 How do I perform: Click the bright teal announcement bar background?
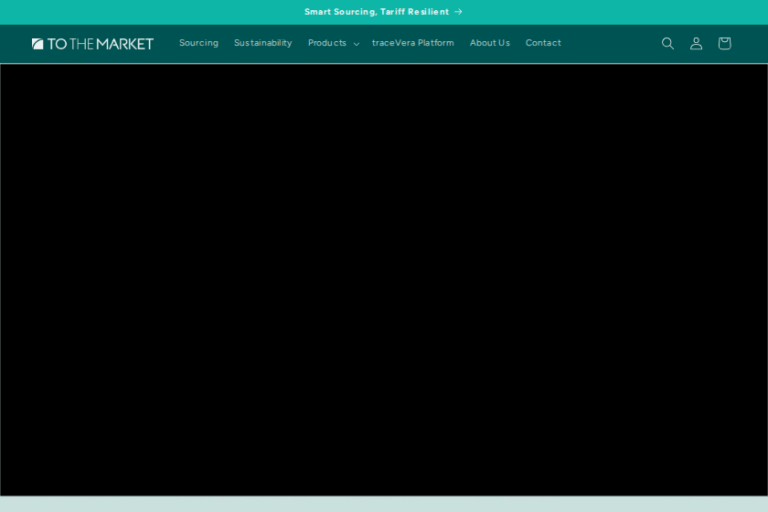[150, 12]
